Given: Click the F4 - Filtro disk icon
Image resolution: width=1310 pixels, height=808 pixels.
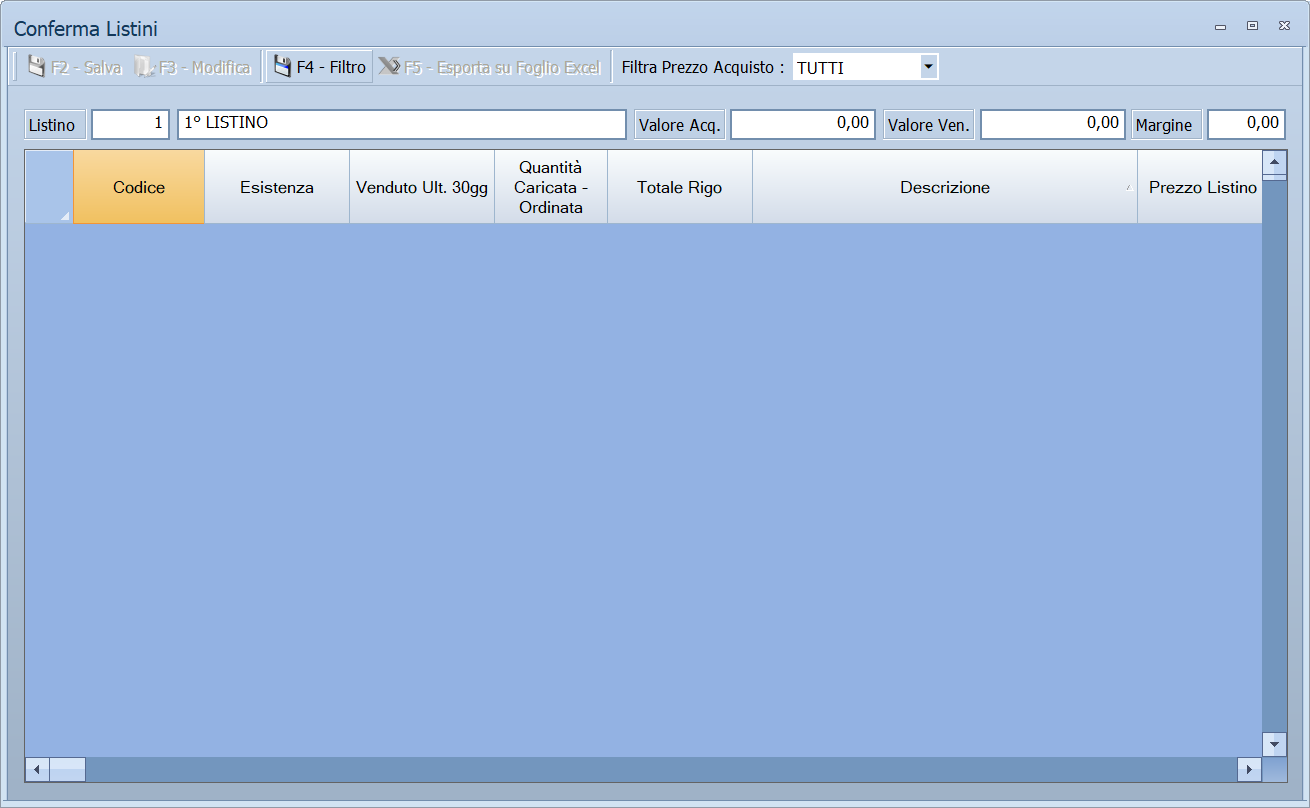Looking at the screenshot, I should point(282,67).
